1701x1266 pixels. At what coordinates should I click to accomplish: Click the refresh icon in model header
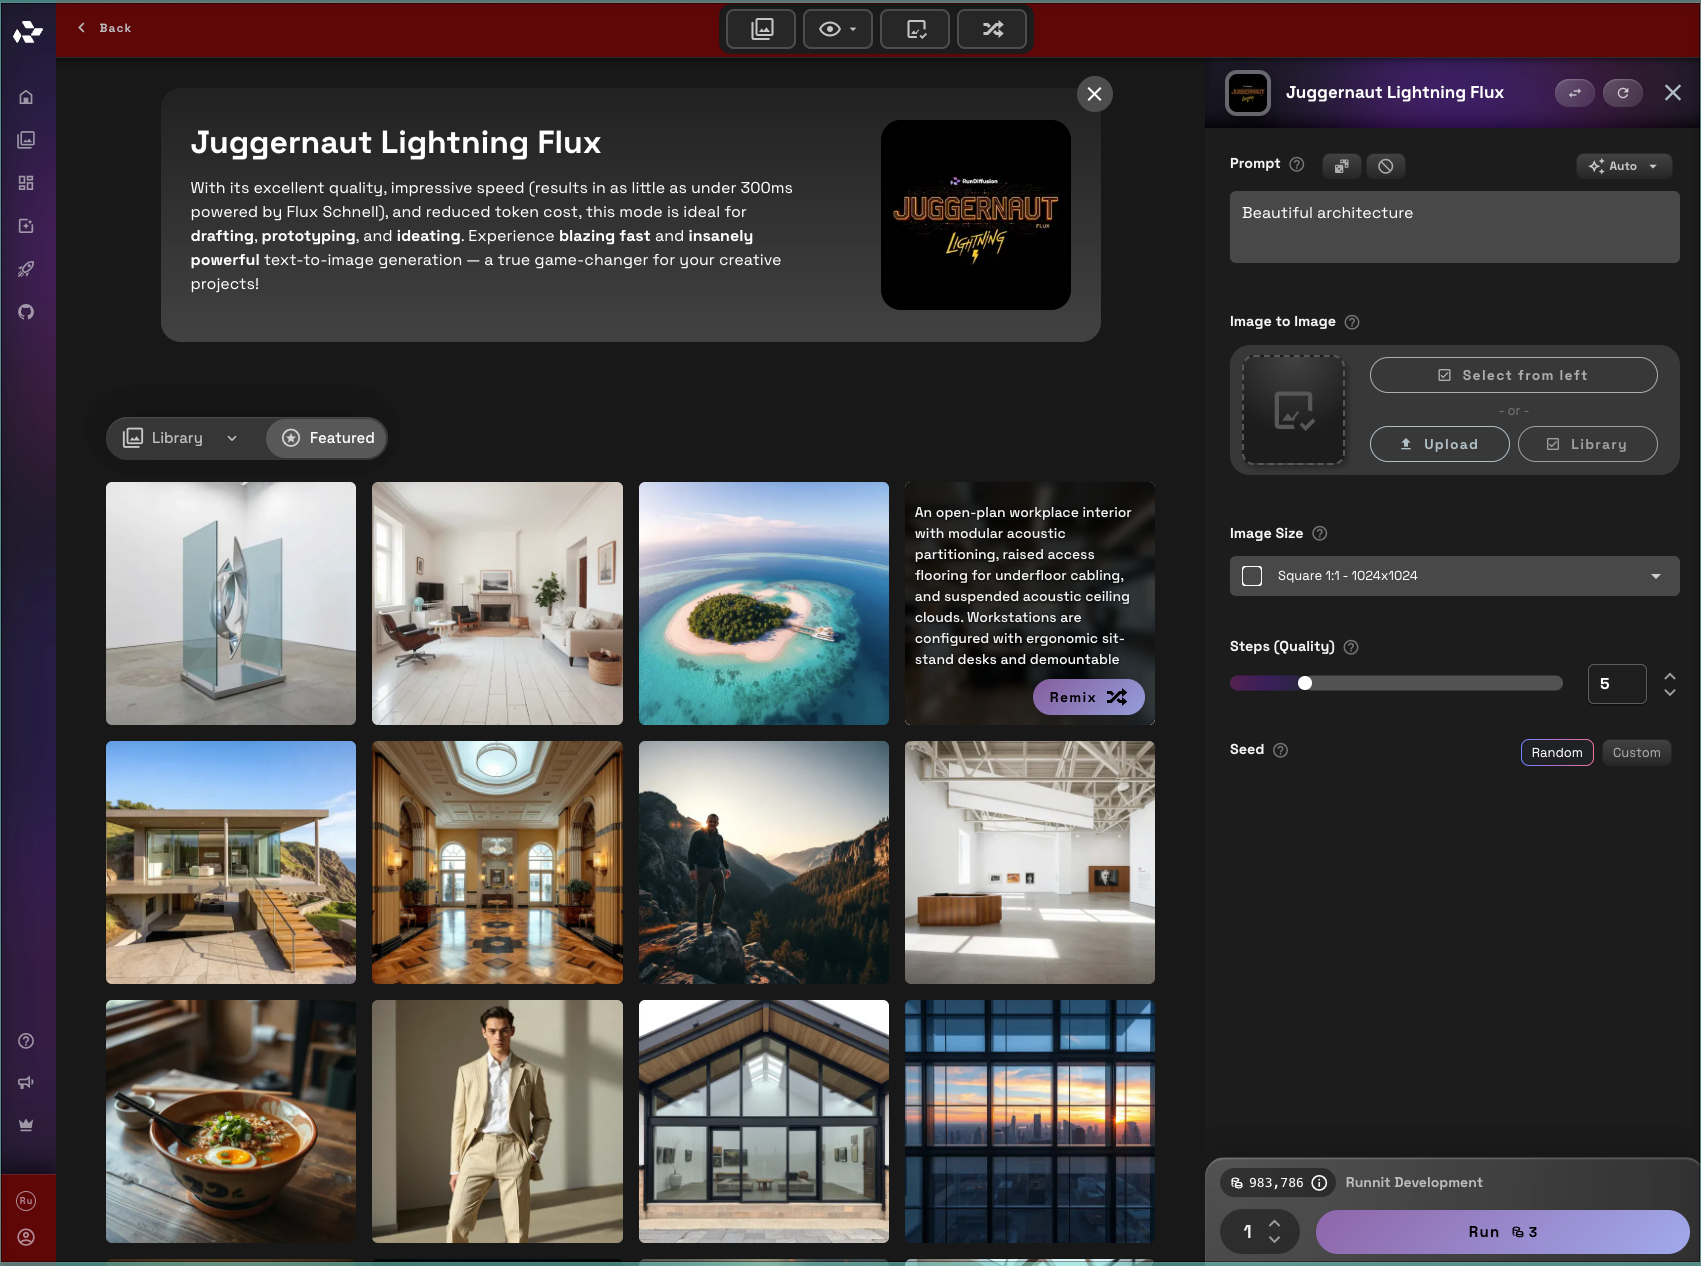[x=1622, y=93]
